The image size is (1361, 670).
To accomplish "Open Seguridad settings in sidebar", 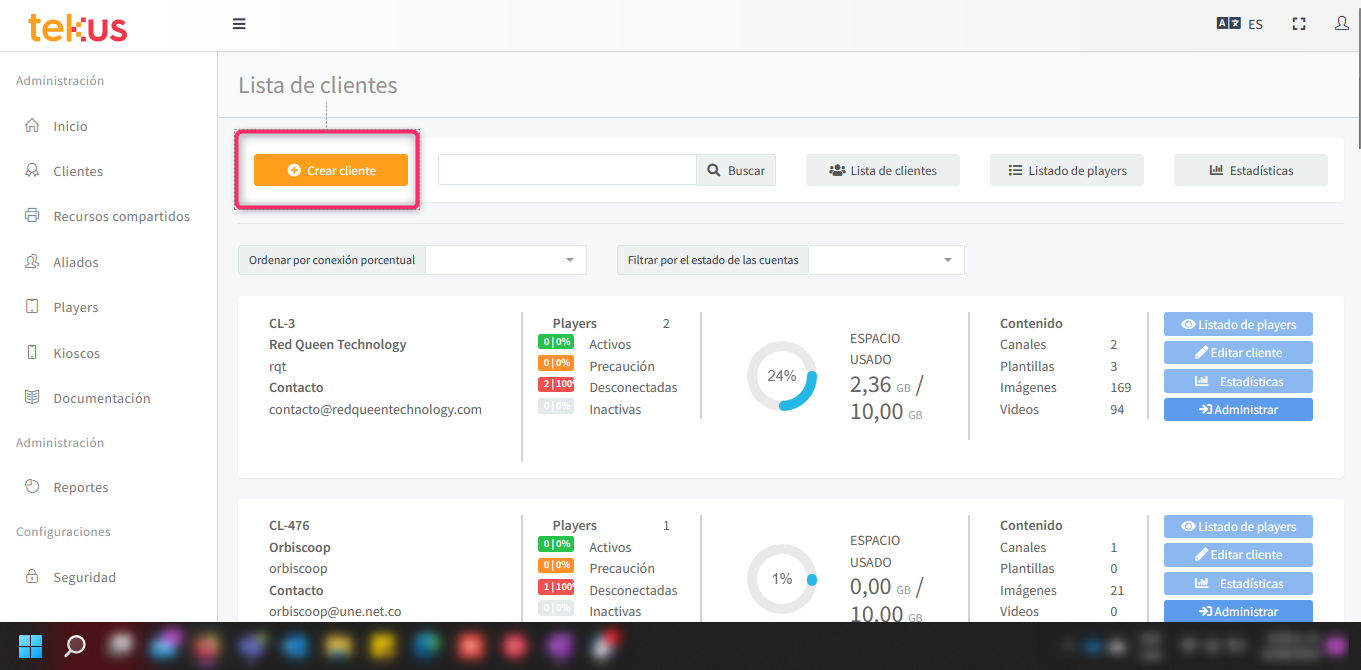I will click(84, 577).
